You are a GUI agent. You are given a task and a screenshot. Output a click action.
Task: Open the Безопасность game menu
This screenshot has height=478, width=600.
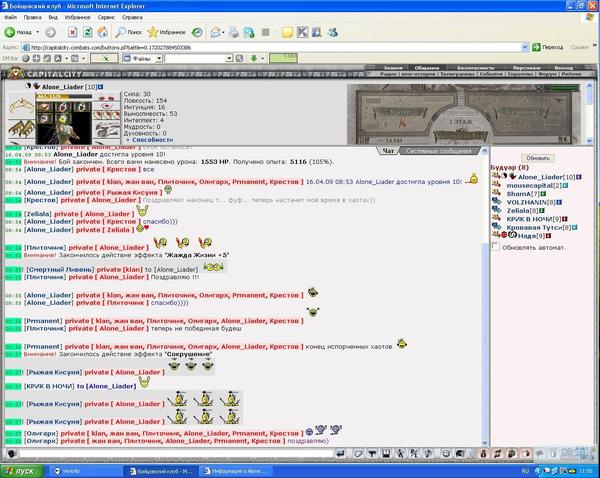[476, 68]
